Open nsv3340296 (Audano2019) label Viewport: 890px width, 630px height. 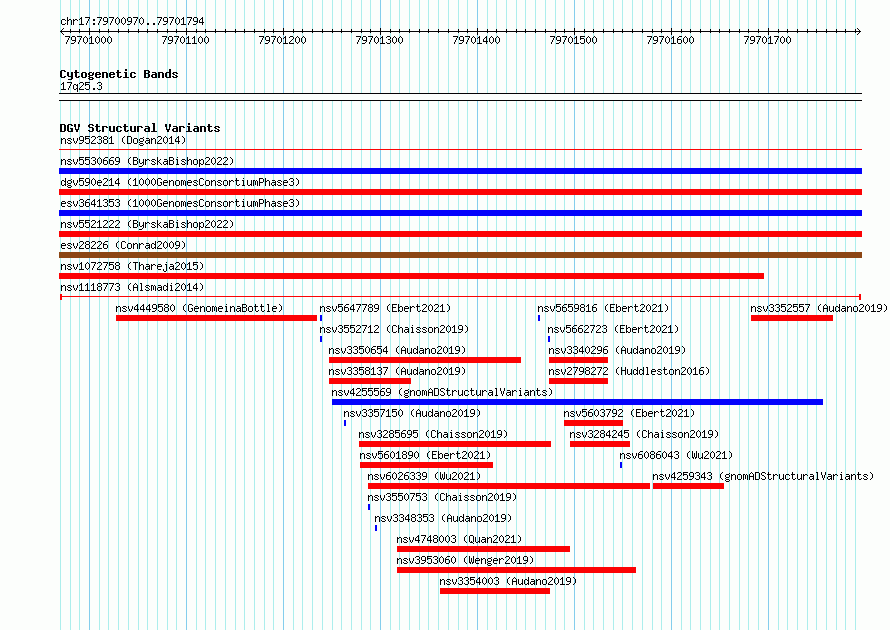coord(617,350)
